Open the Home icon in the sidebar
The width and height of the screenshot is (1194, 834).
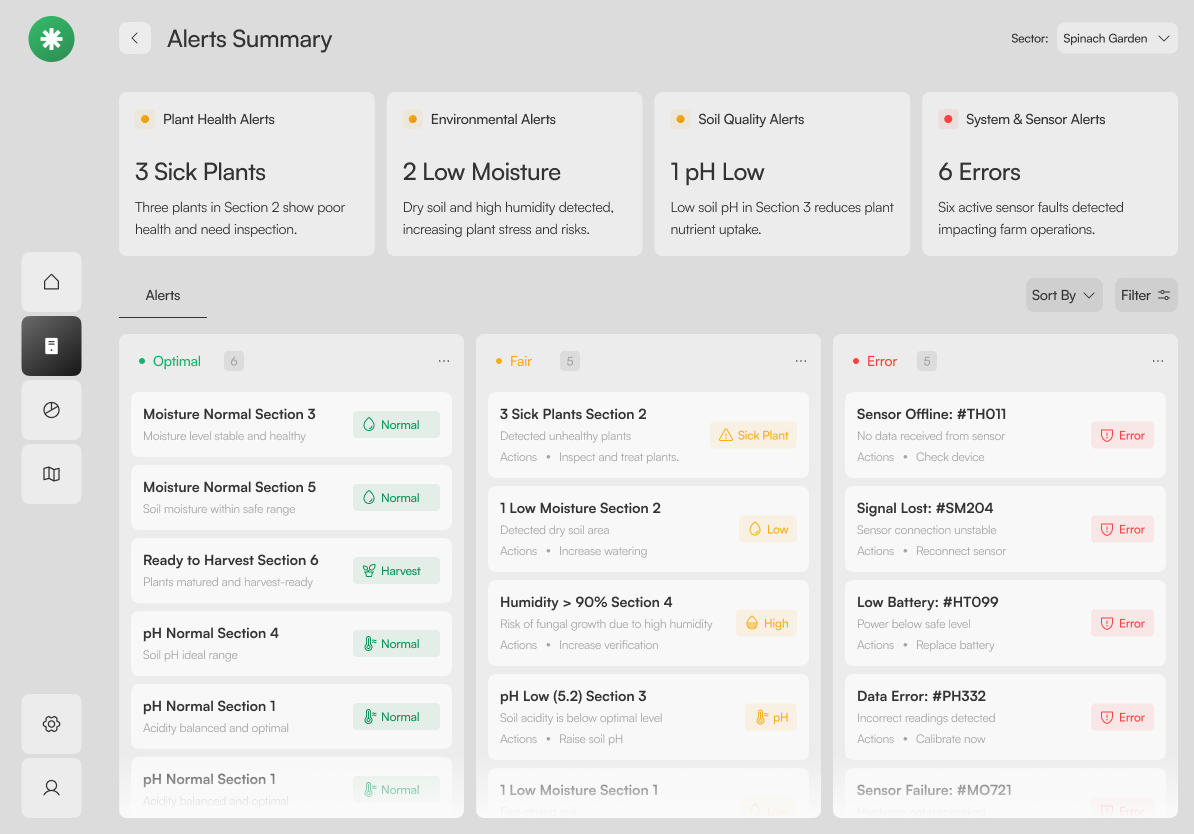(51, 282)
